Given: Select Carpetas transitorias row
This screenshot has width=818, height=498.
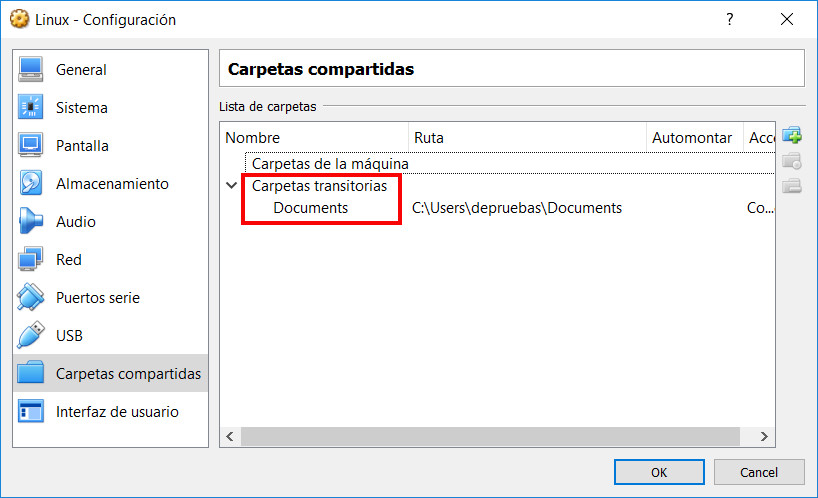Looking at the screenshot, I should pos(319,186).
